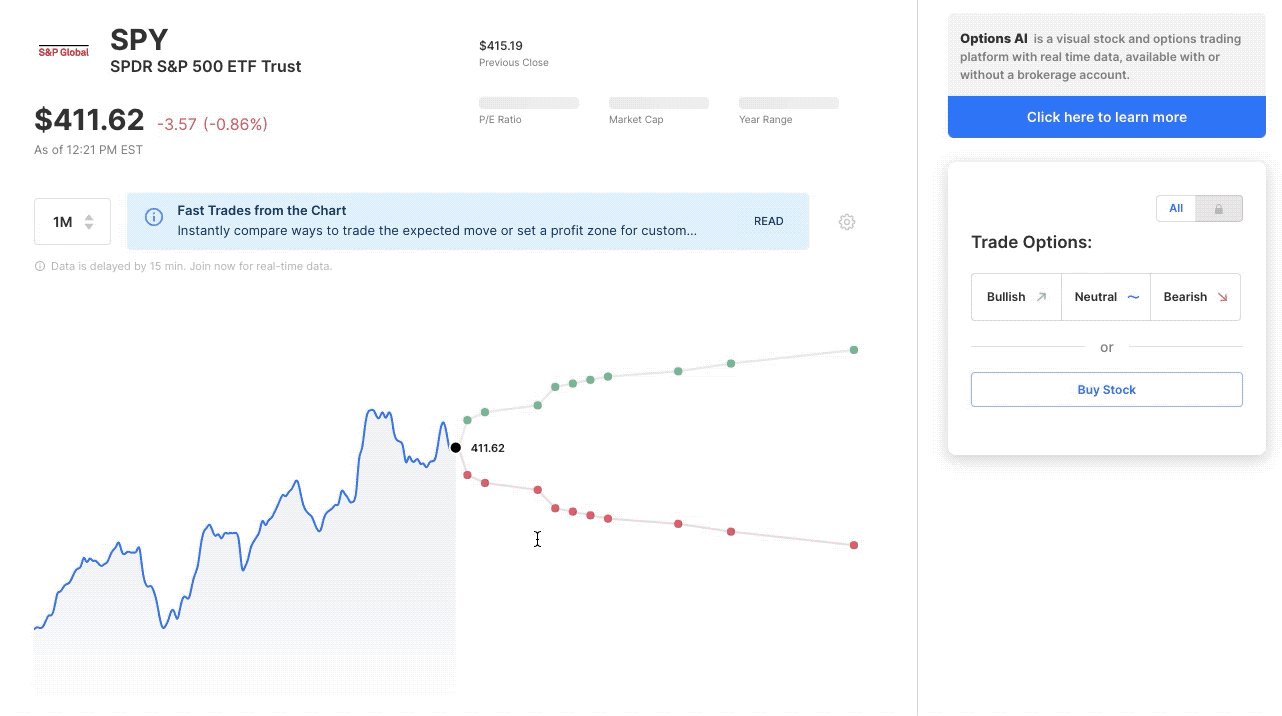
Task: Click the info icon in Fast Trades banner
Action: pos(154,217)
